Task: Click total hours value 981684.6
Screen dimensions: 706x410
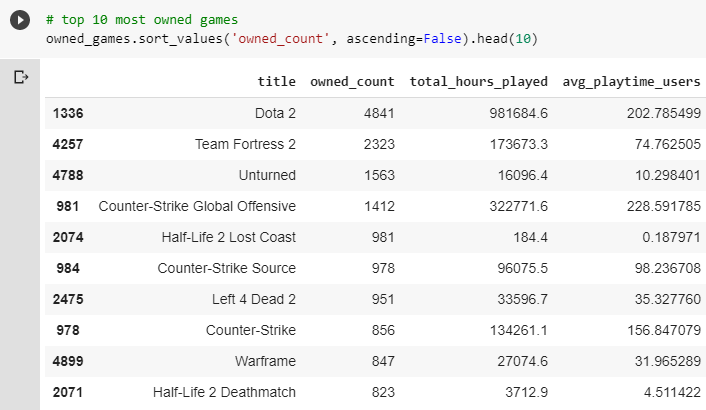Action: coord(519,113)
